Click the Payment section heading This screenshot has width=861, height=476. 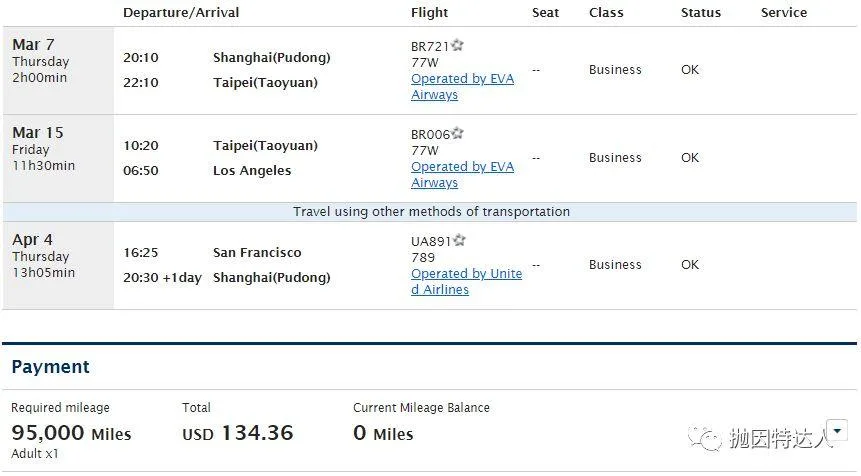point(51,367)
